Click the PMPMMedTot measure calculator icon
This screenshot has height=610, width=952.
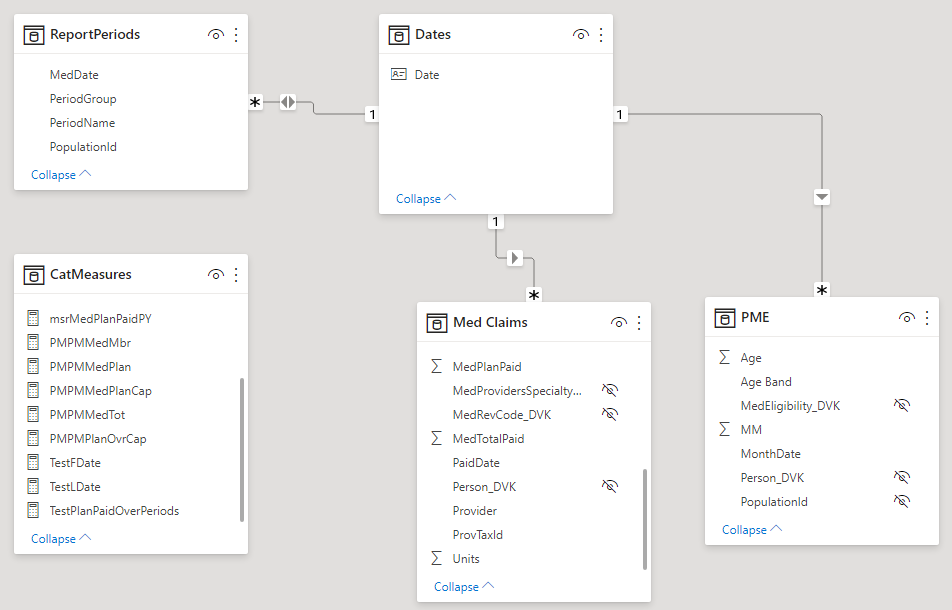tap(33, 414)
